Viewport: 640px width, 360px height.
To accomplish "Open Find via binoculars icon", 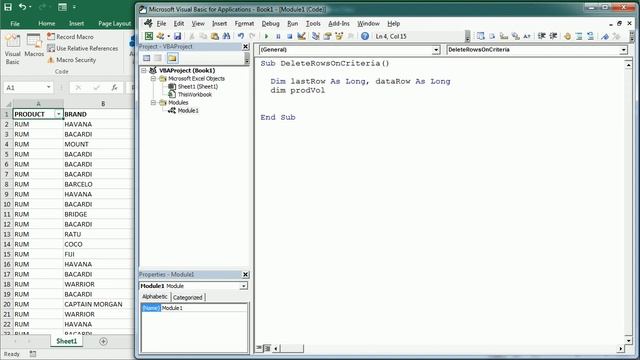I will (x=226, y=36).
